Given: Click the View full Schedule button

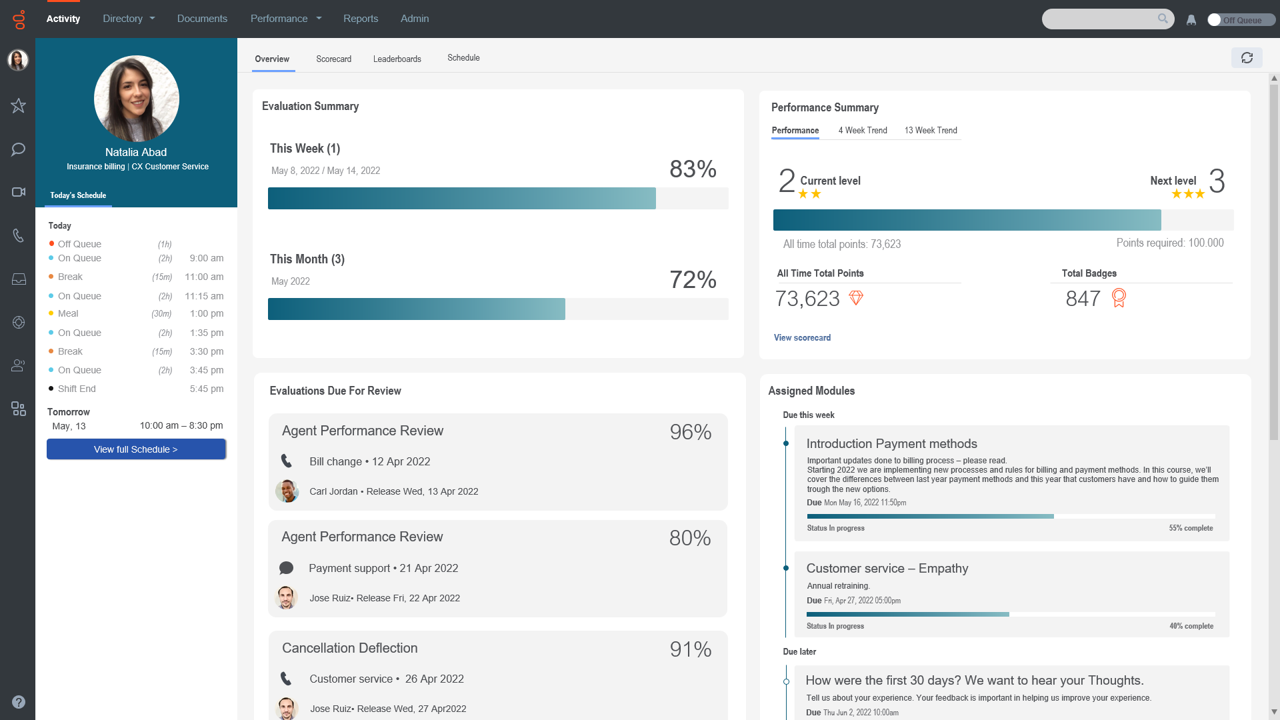Looking at the screenshot, I should click(136, 450).
